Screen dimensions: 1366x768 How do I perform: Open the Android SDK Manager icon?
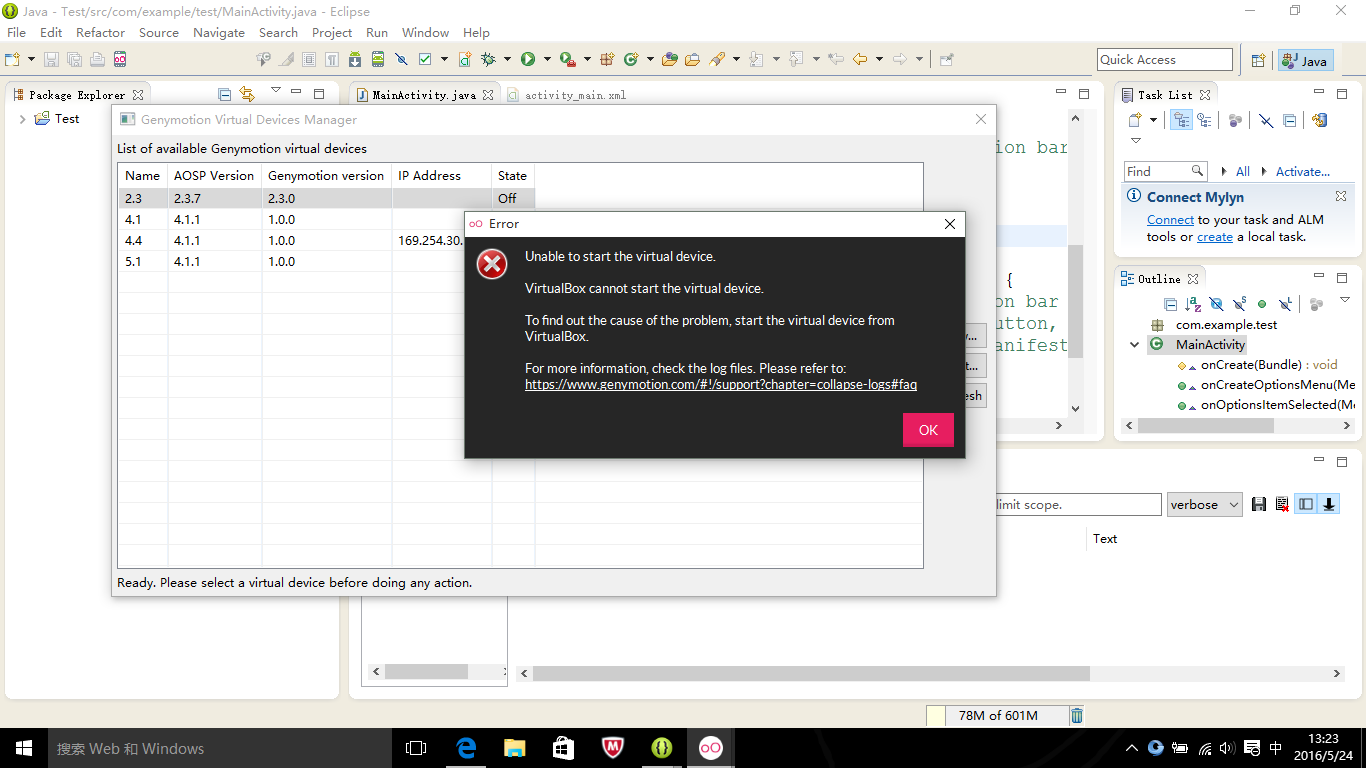355,59
